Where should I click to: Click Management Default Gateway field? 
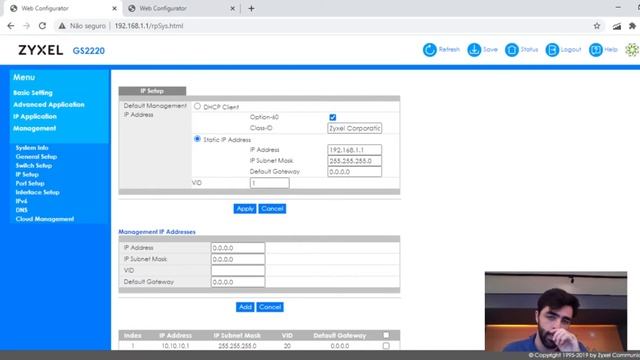238,282
